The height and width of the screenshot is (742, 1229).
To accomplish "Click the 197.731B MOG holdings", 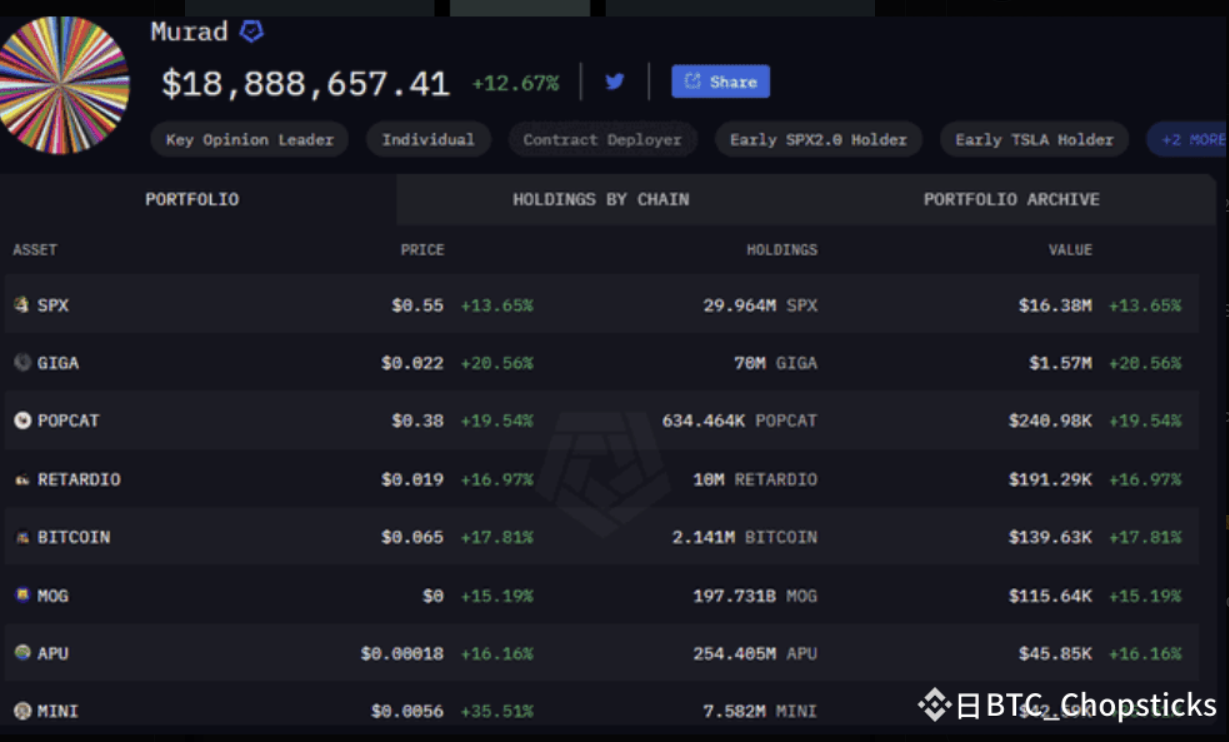I will (x=755, y=595).
